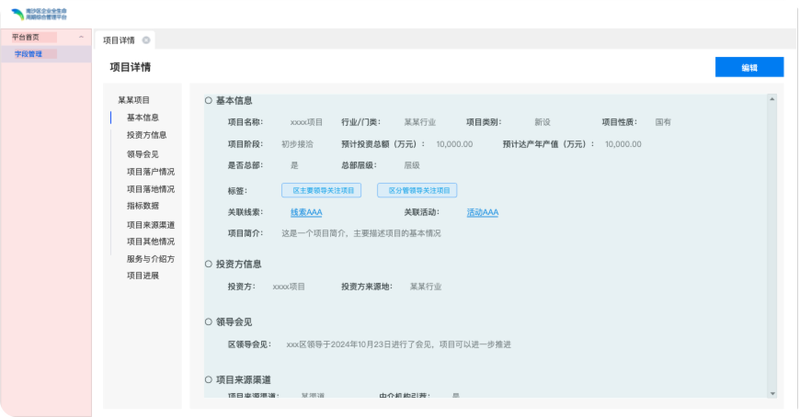Jump to 项目落户情况 in the anchor list
800x417 pixels.
151,171
